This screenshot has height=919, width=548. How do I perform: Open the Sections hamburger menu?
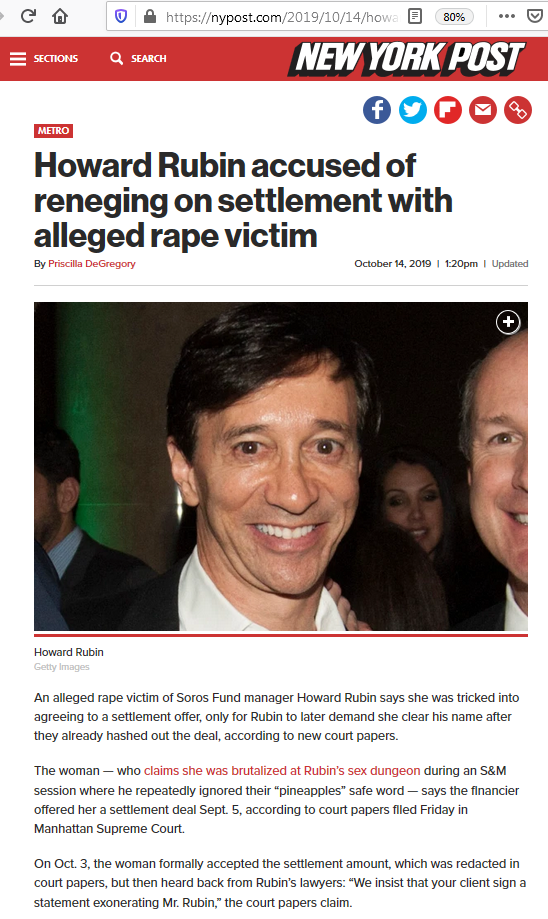coord(44,59)
